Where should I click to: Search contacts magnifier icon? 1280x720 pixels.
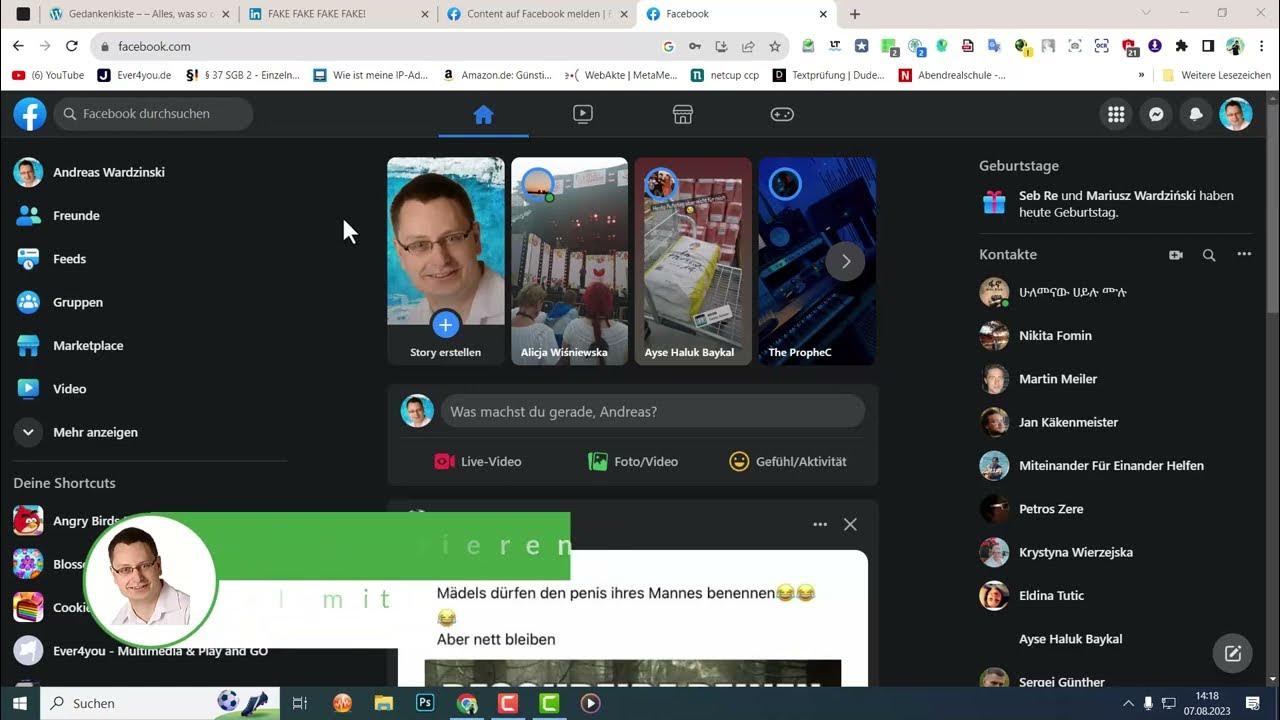(1209, 255)
